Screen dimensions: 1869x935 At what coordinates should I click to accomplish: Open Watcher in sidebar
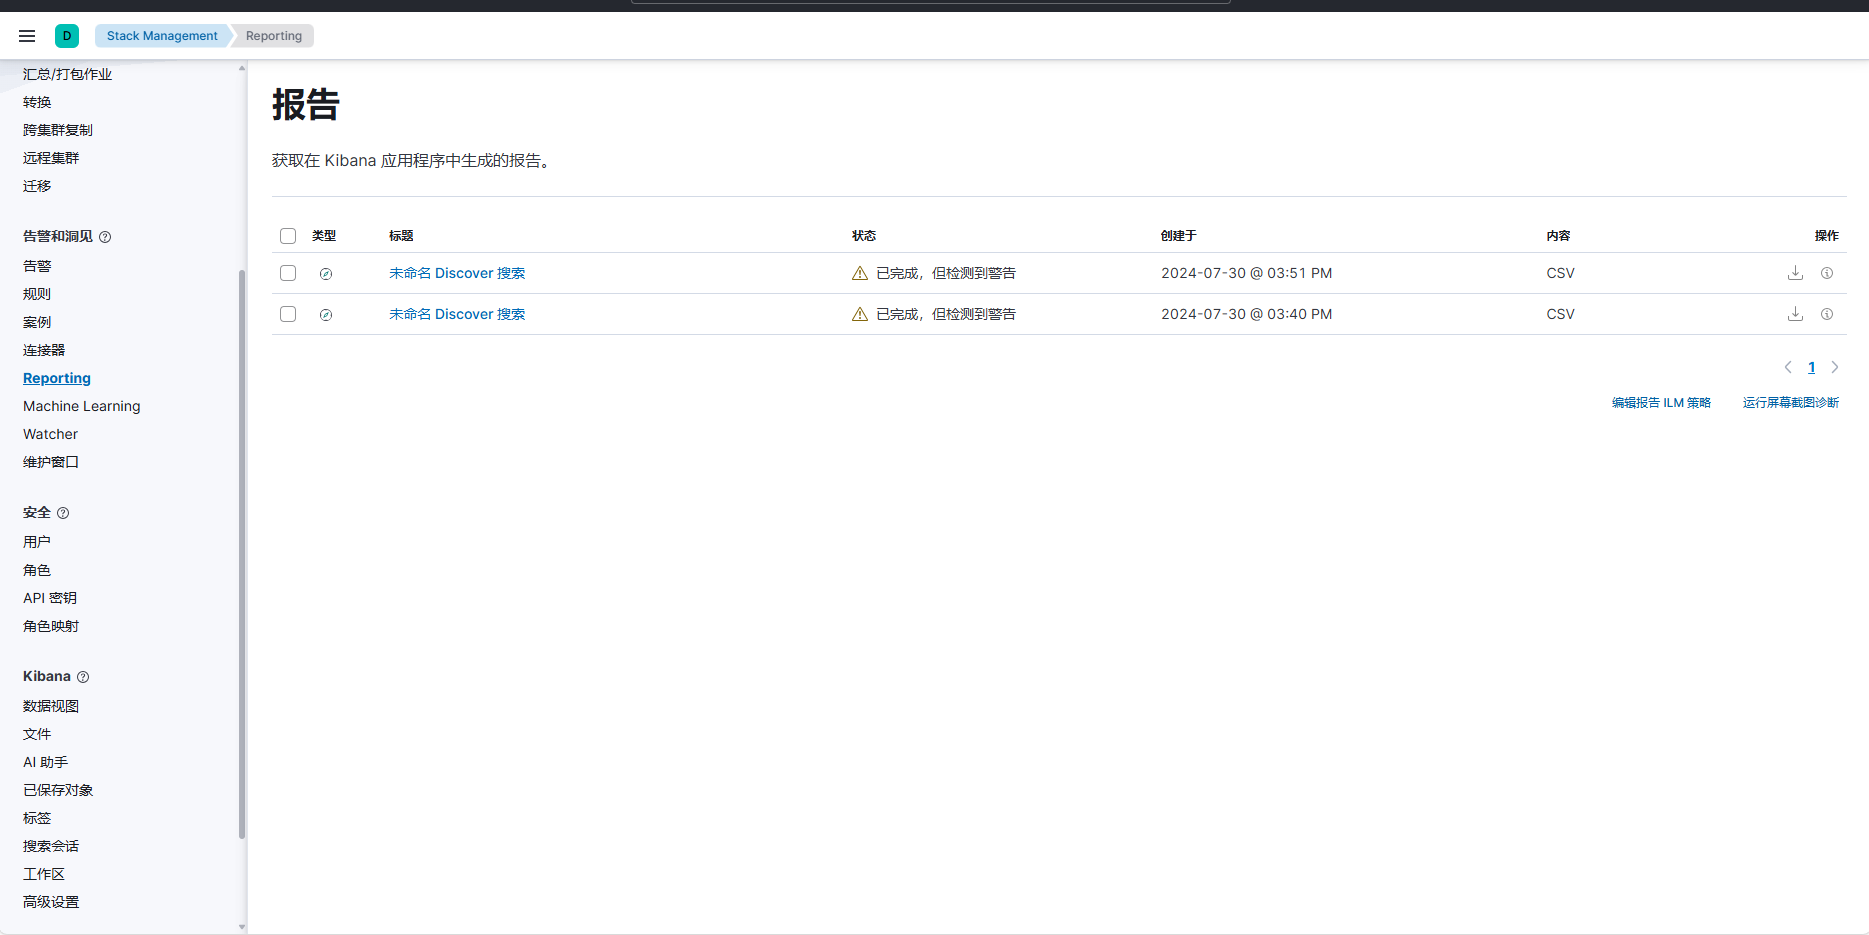[x=50, y=434]
